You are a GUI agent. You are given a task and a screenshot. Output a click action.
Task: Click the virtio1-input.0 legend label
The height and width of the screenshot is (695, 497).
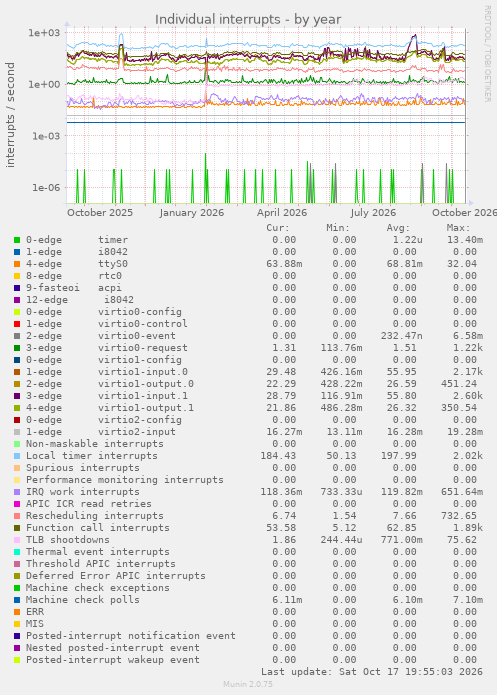[x=143, y=372]
